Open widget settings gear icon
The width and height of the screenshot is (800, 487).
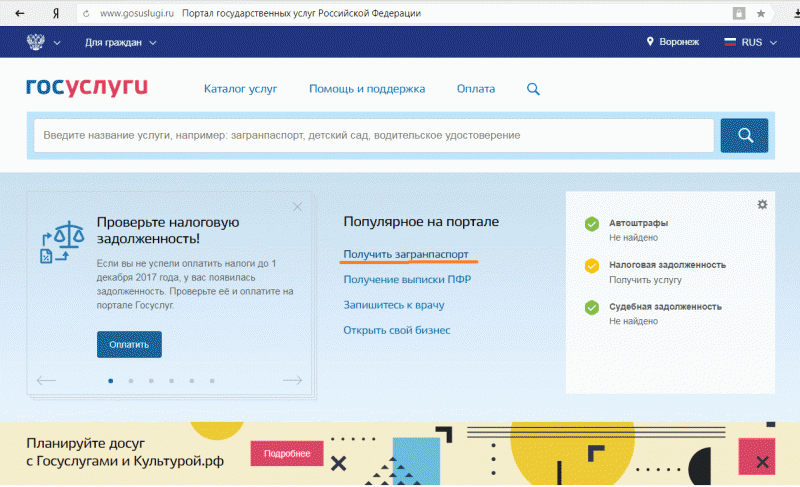coord(762,204)
